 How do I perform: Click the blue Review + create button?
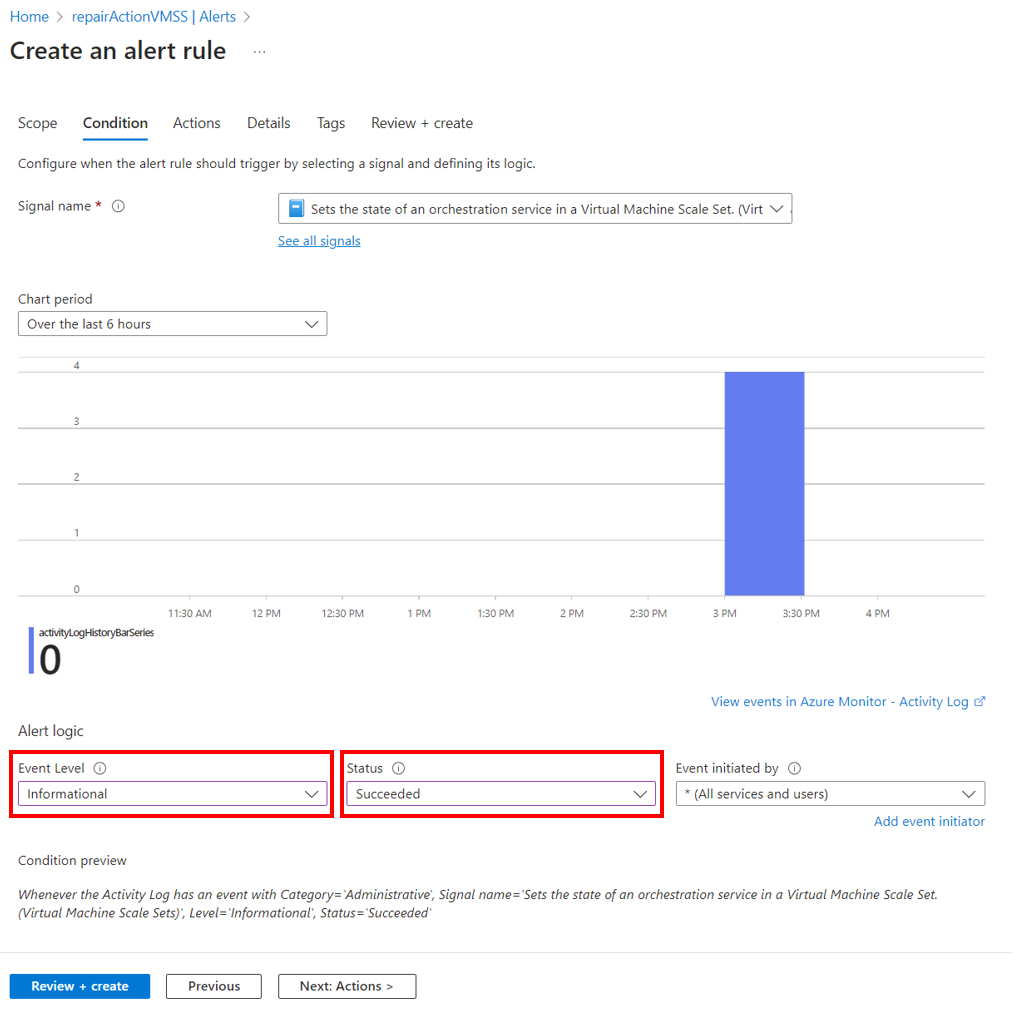coord(80,986)
